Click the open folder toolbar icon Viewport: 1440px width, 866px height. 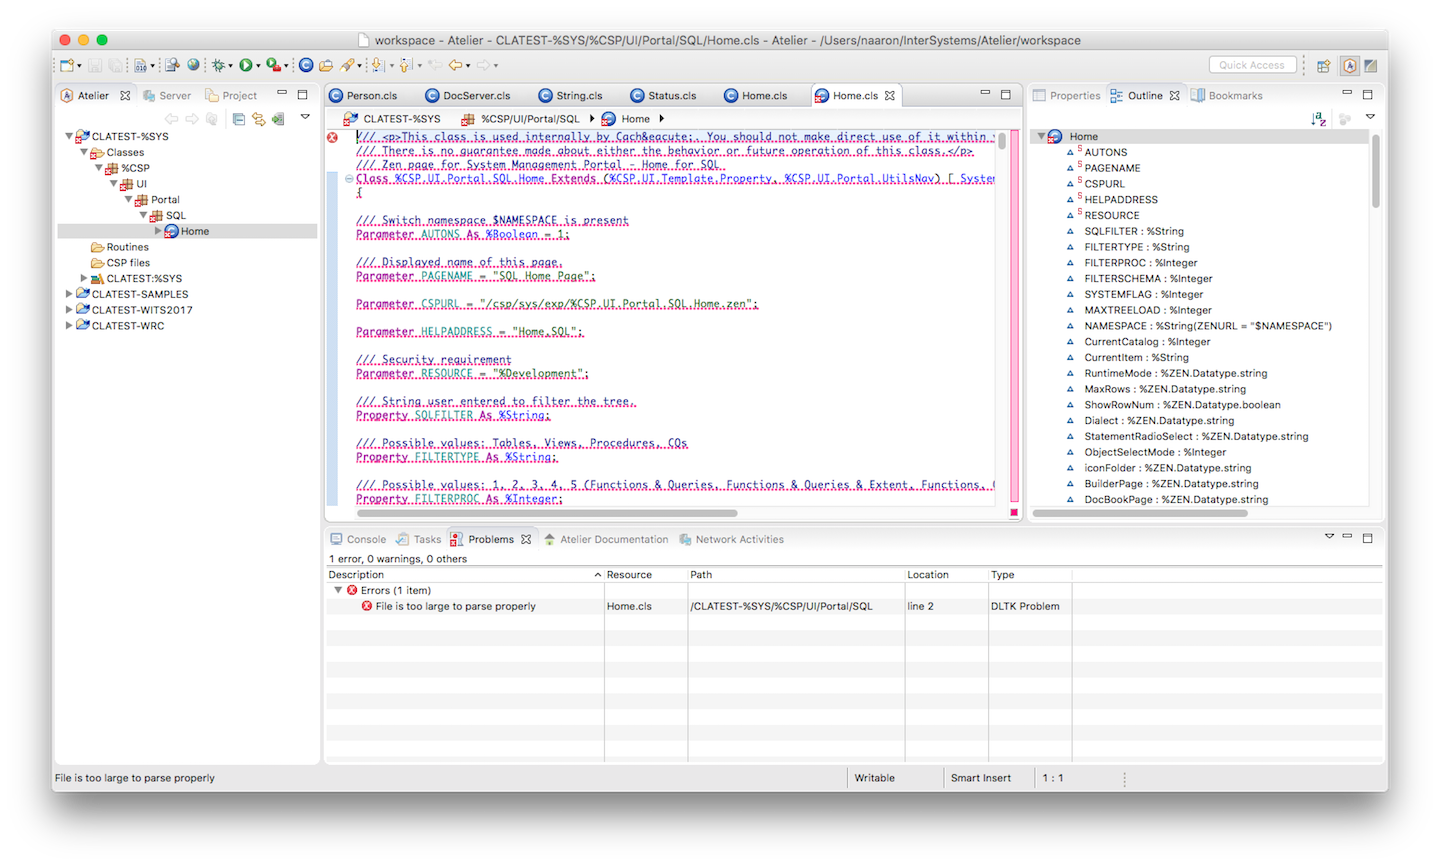click(x=326, y=65)
